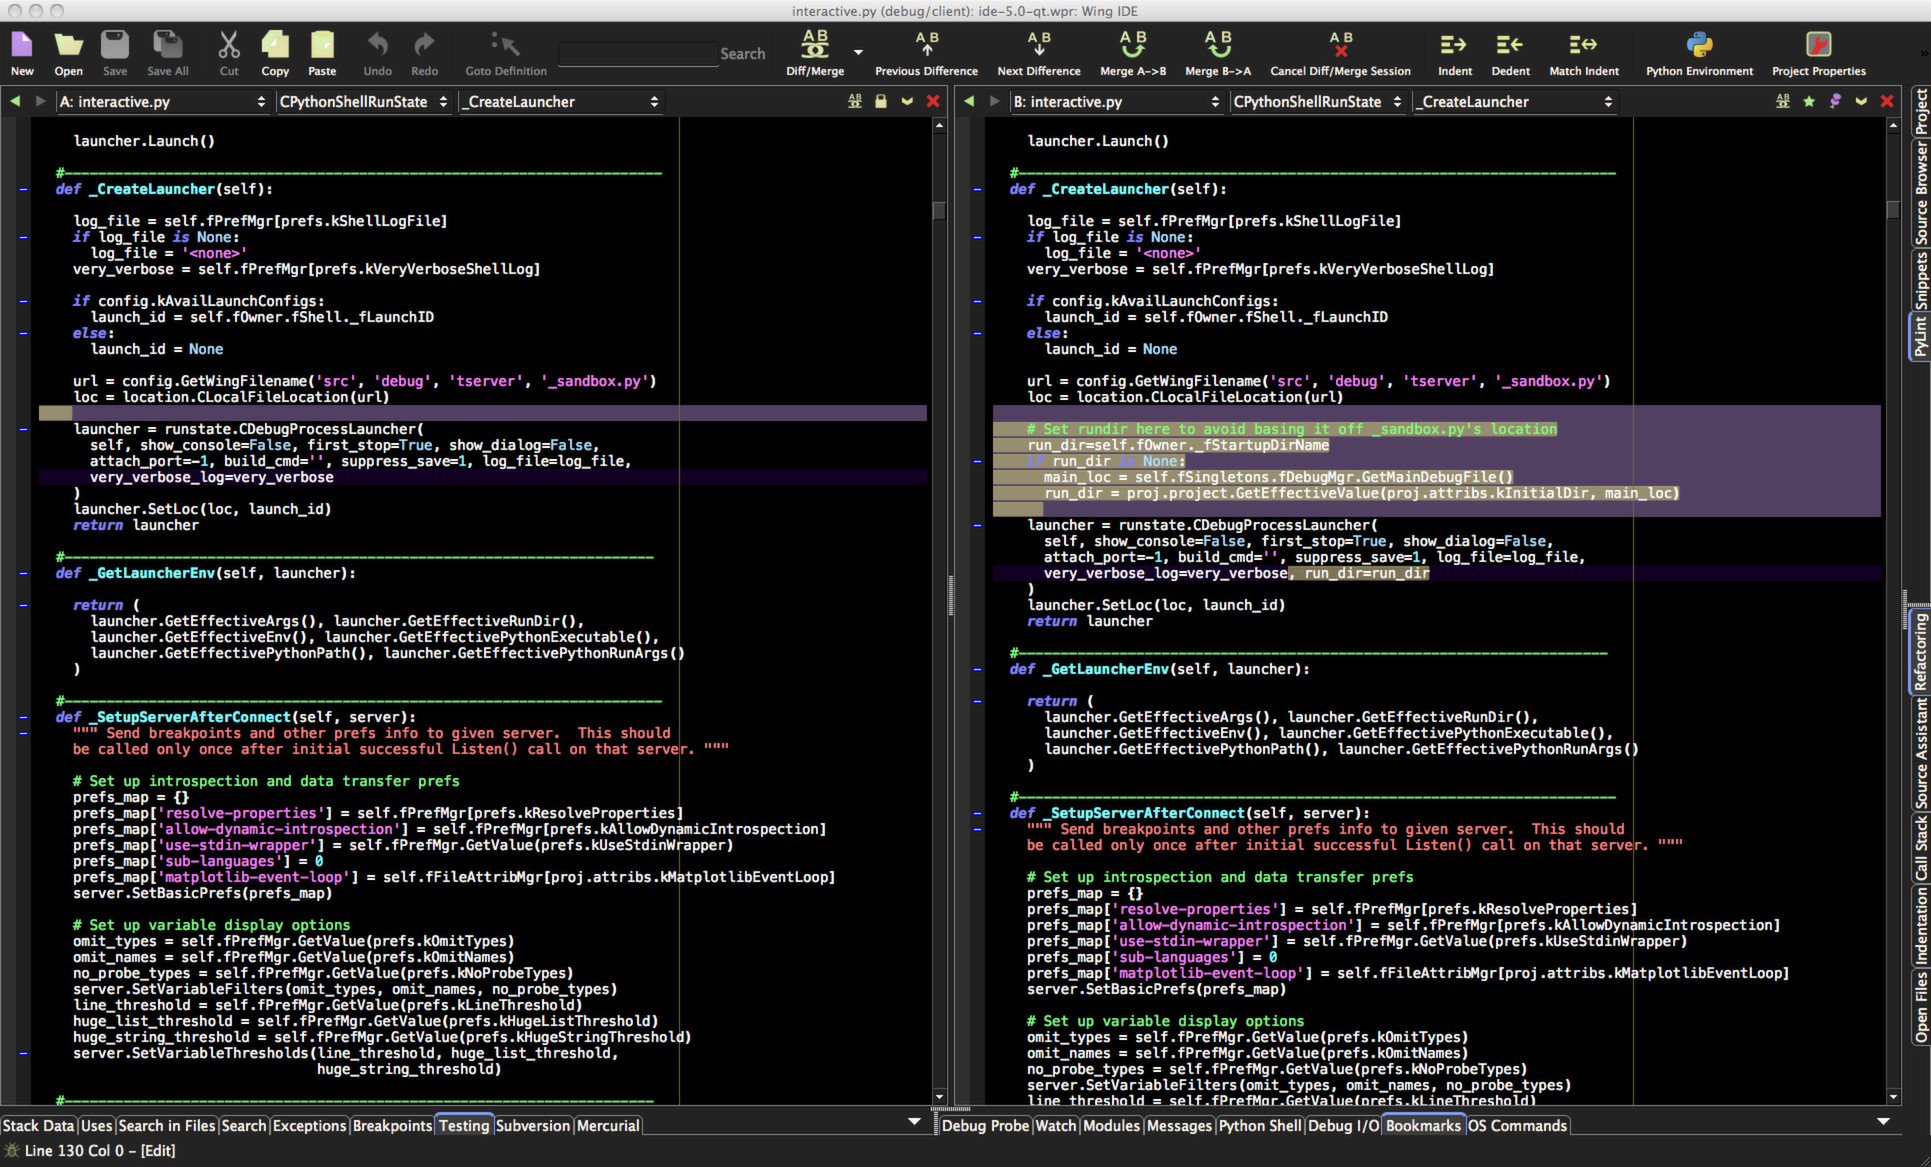Toggle the purple pin icon in pane B header
Screen dimensions: 1931x1167
1836,101
